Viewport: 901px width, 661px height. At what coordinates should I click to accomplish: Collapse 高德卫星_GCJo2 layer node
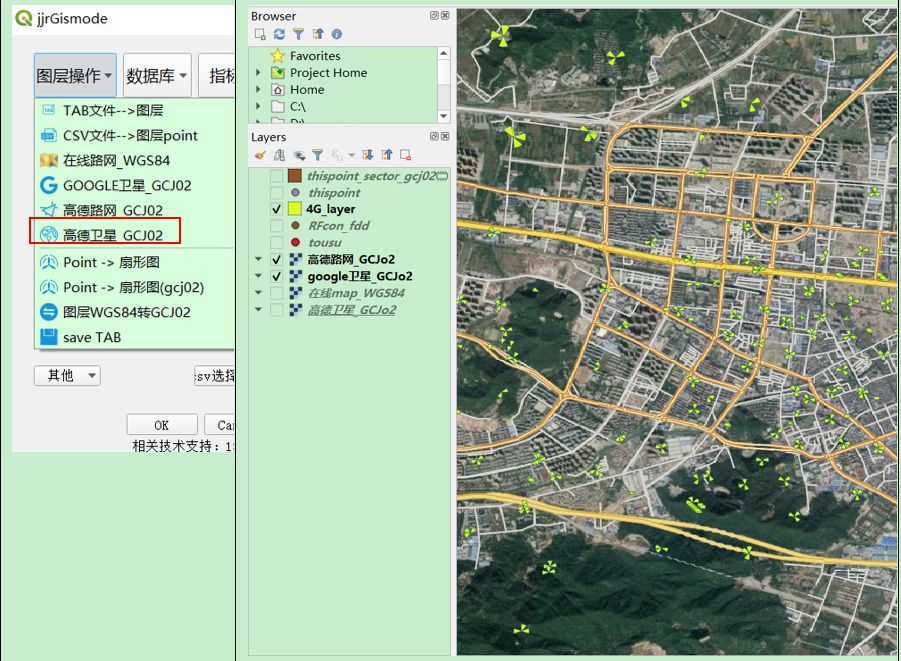(259, 309)
